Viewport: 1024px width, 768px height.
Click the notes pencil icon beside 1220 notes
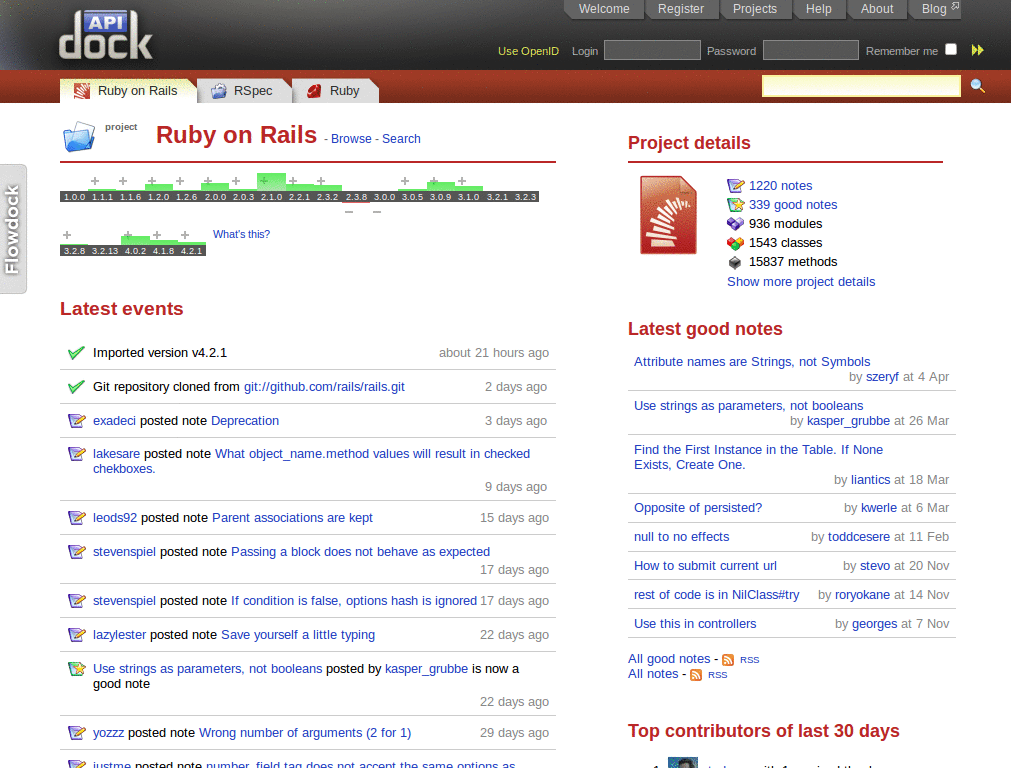[x=735, y=185]
